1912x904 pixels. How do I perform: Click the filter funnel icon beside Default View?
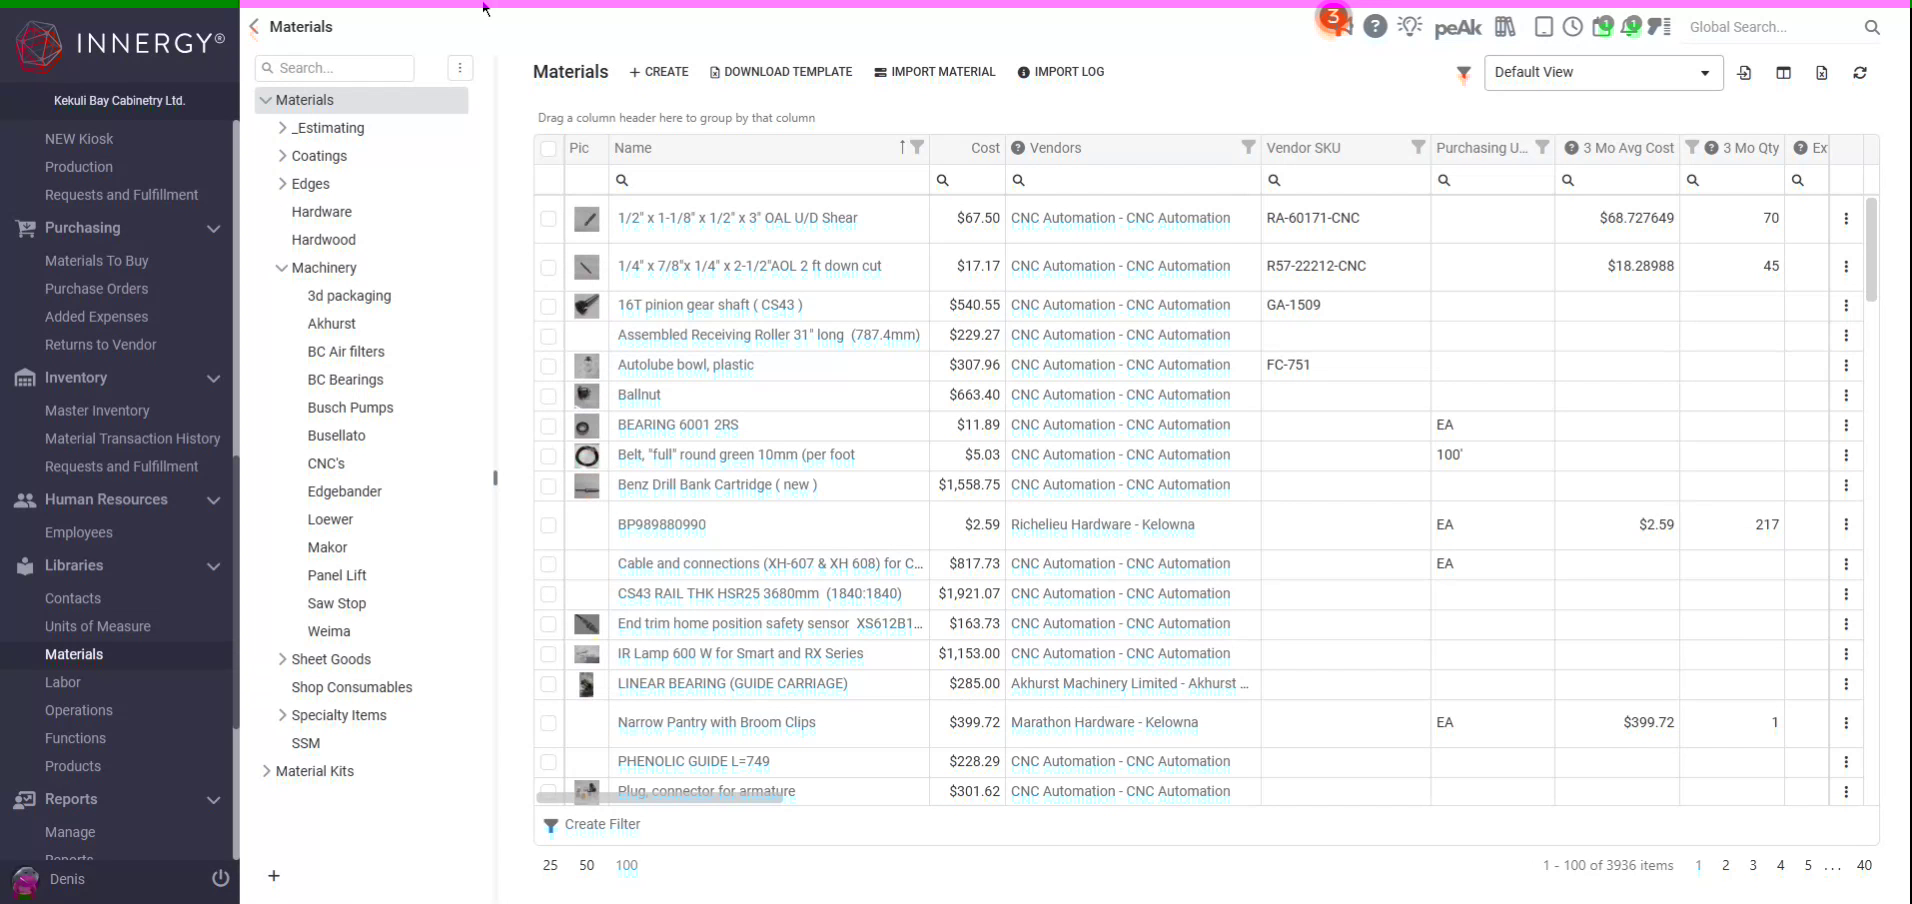point(1462,73)
